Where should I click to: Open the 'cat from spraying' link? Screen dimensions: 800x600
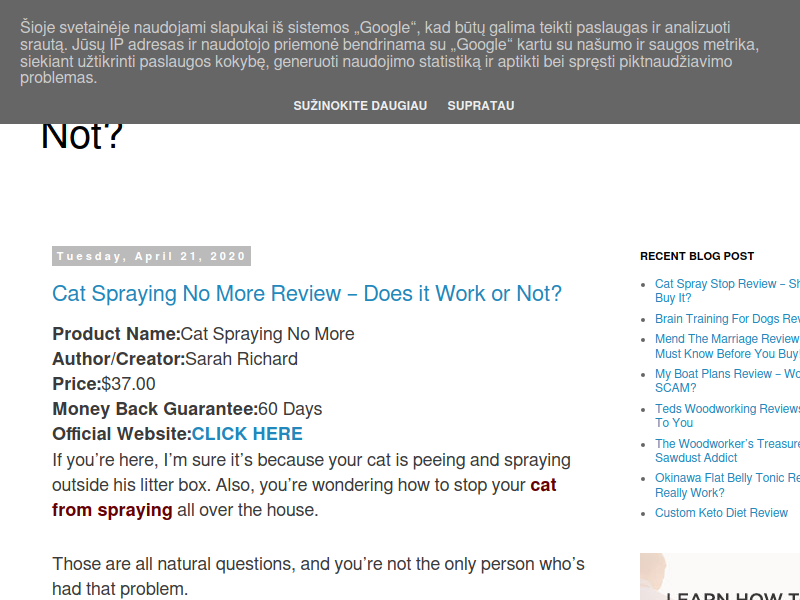pos(304,497)
